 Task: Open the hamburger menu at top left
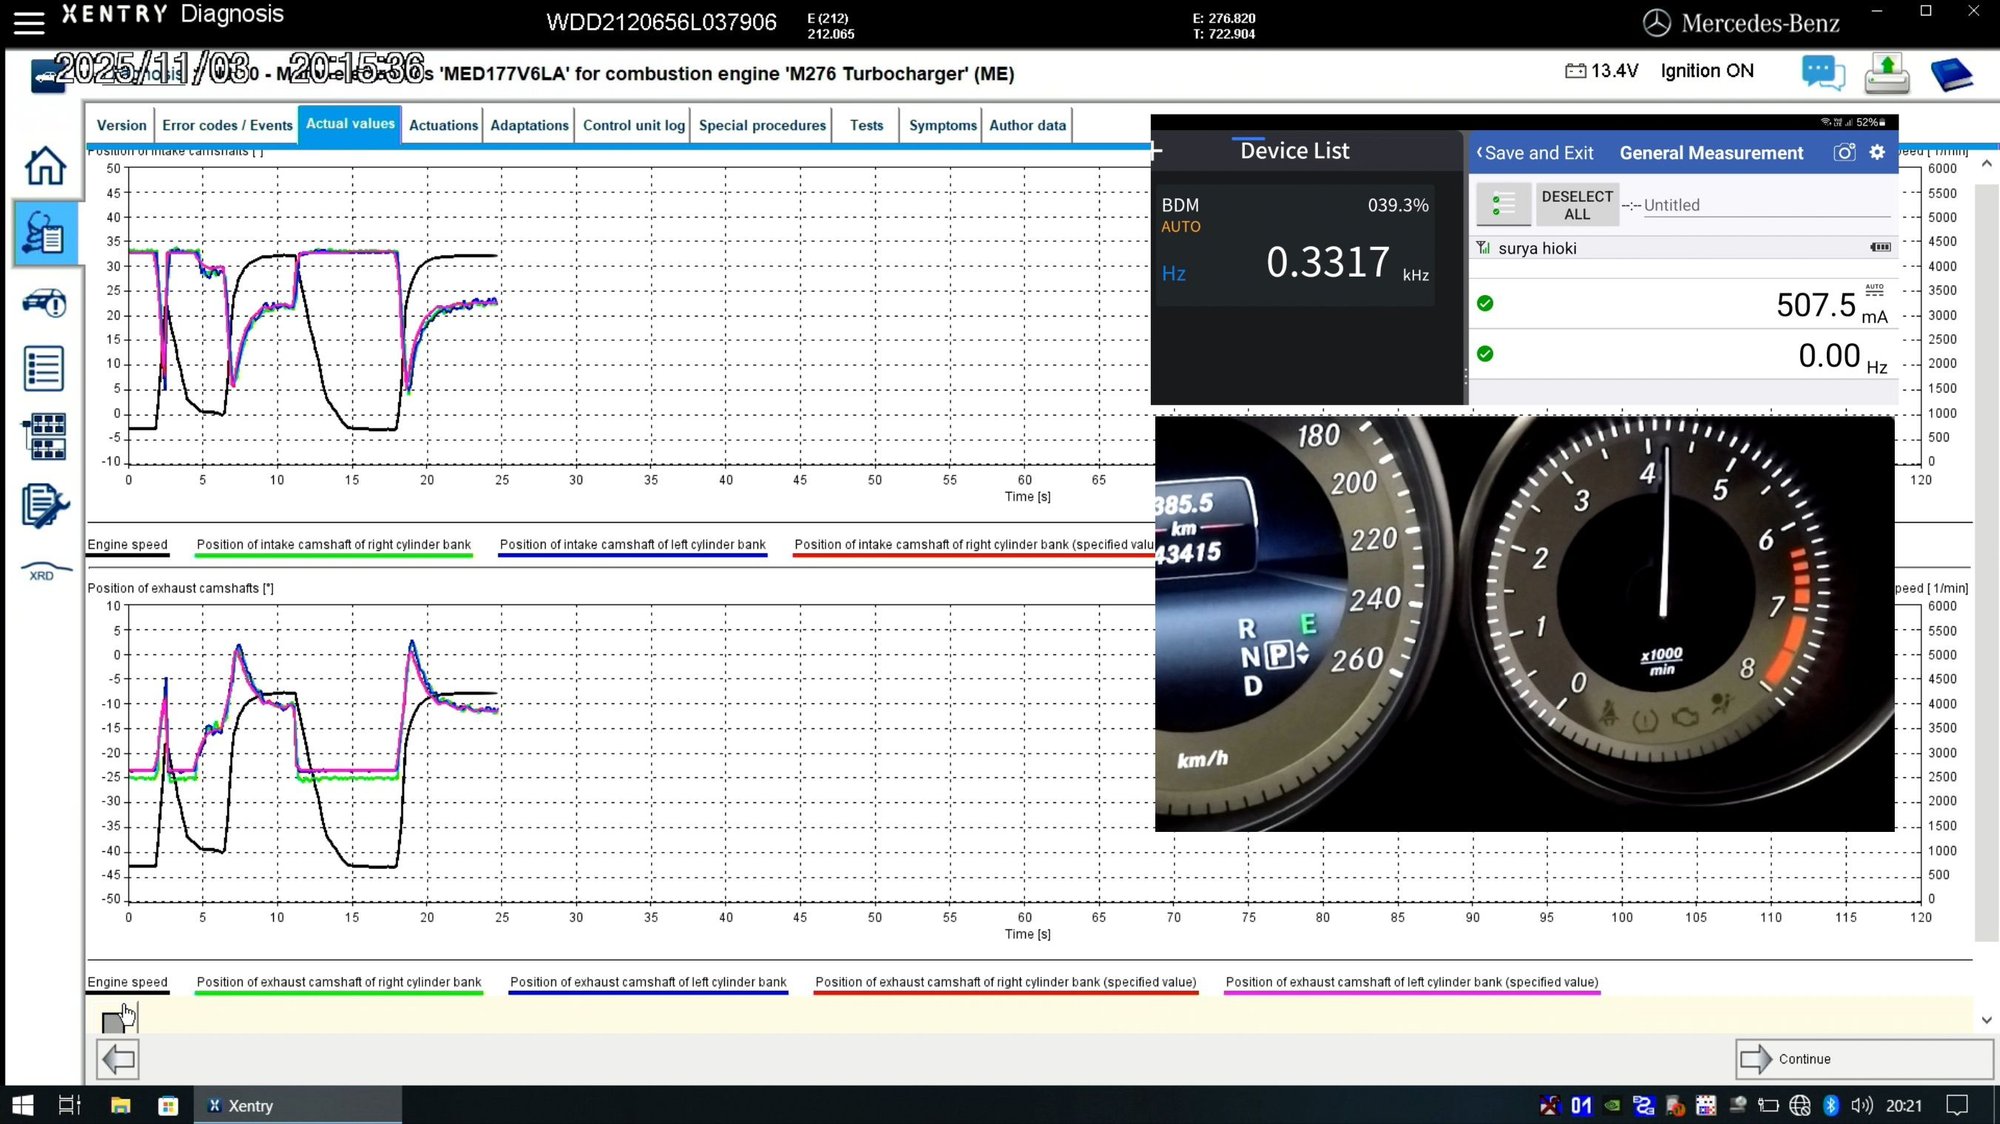pyautogui.click(x=28, y=22)
